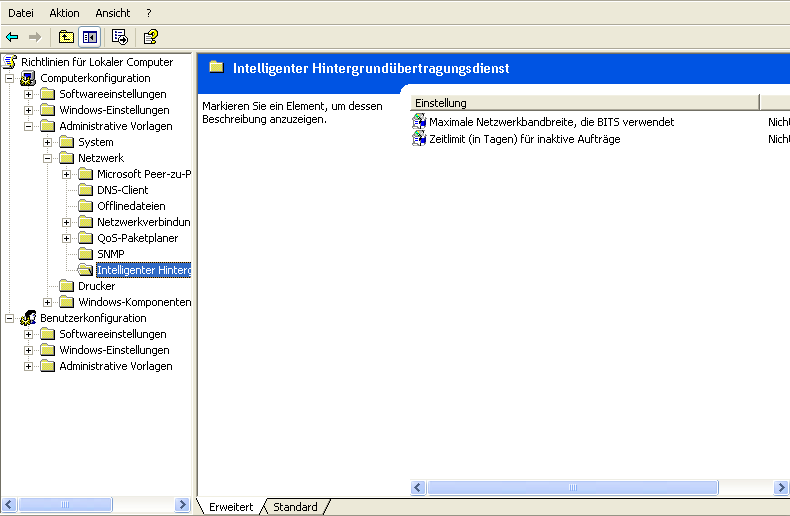The height and width of the screenshot is (516, 790).
Task: Sort by the Einstellung column header
Action: tap(584, 103)
